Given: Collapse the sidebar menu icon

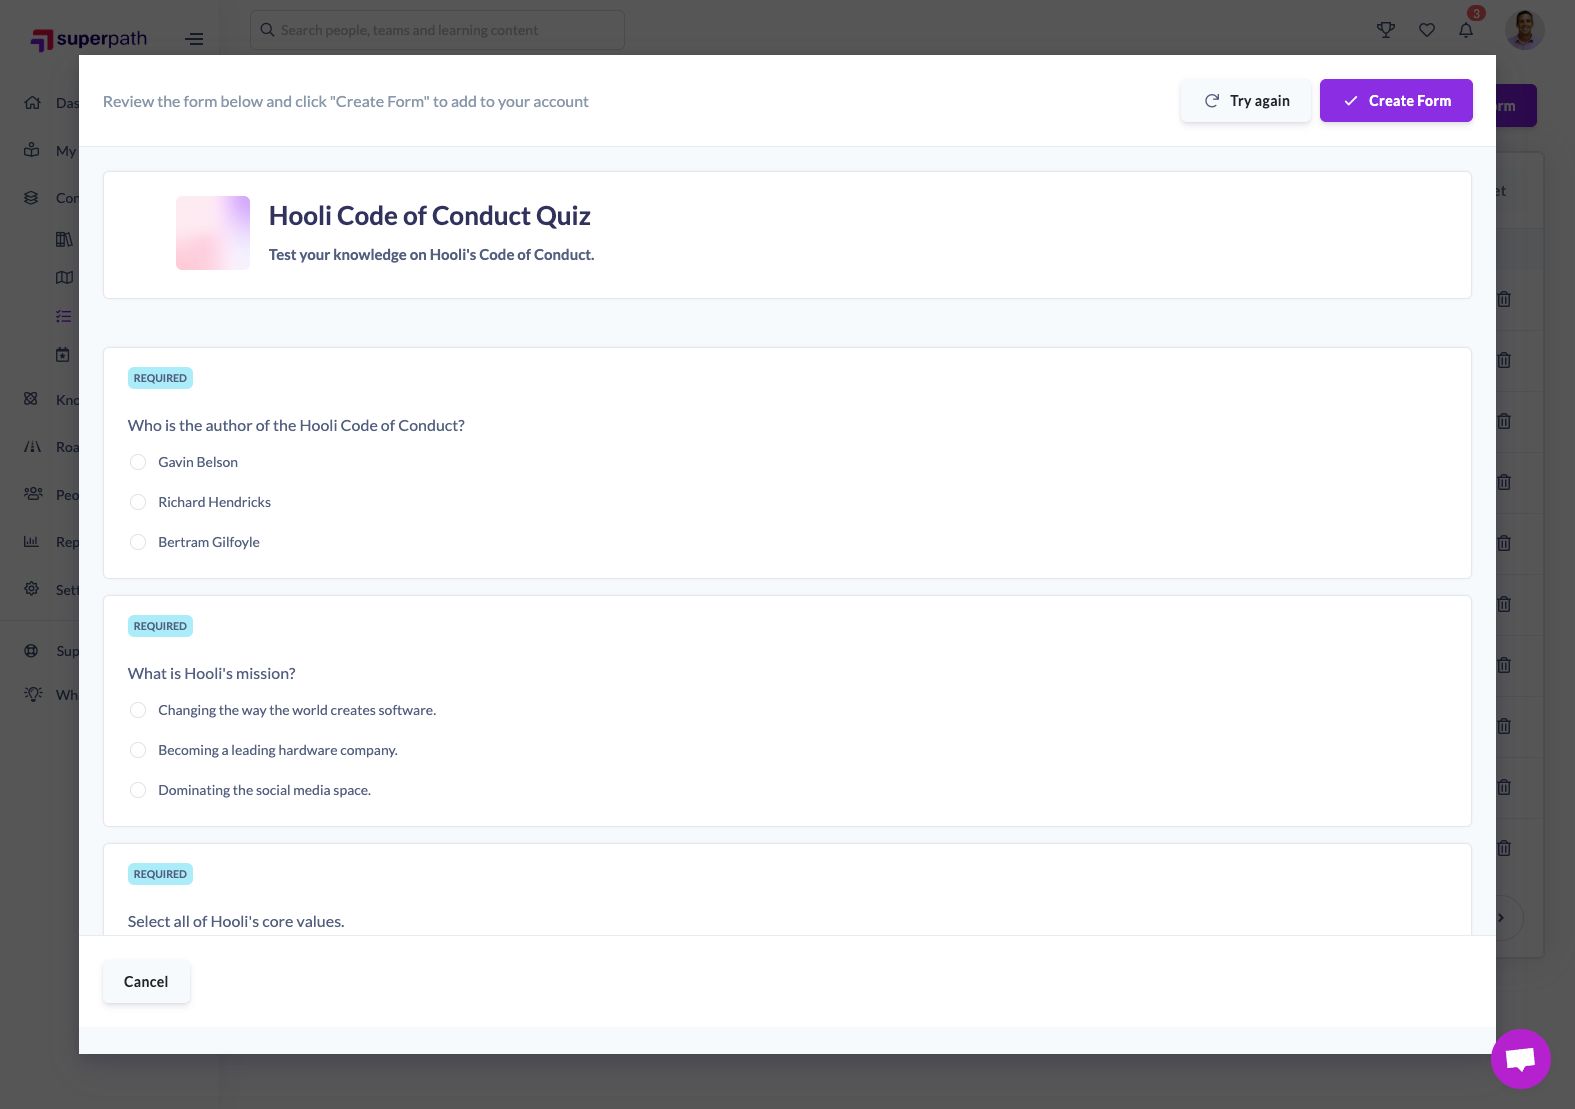Looking at the screenshot, I should tap(194, 39).
